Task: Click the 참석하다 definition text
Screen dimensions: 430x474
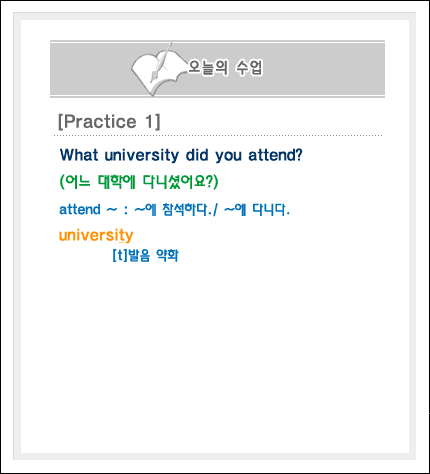Action: coord(185,210)
